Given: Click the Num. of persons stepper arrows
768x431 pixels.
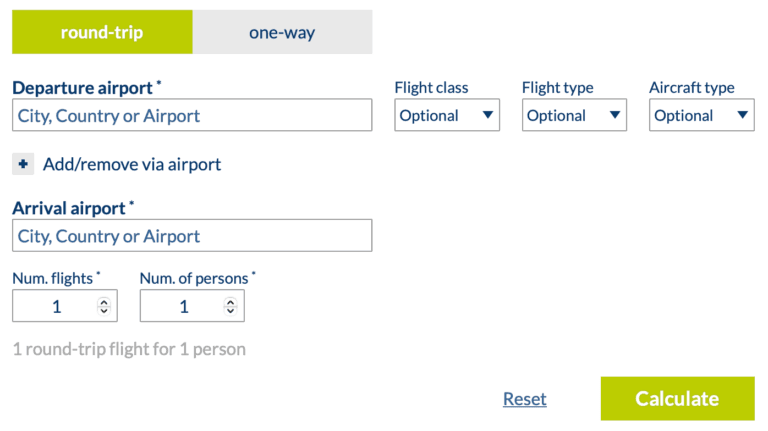Looking at the screenshot, I should coord(230,307).
